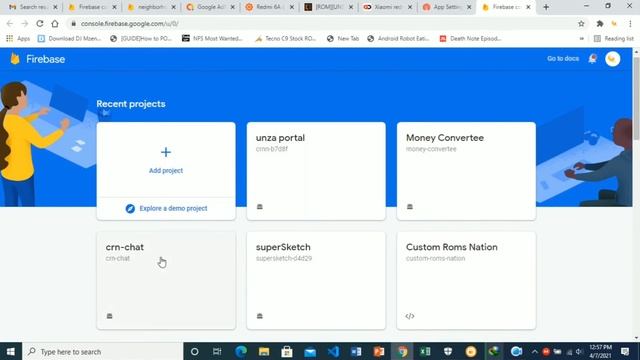
Task: Open the crn-chat project card
Action: 166,280
